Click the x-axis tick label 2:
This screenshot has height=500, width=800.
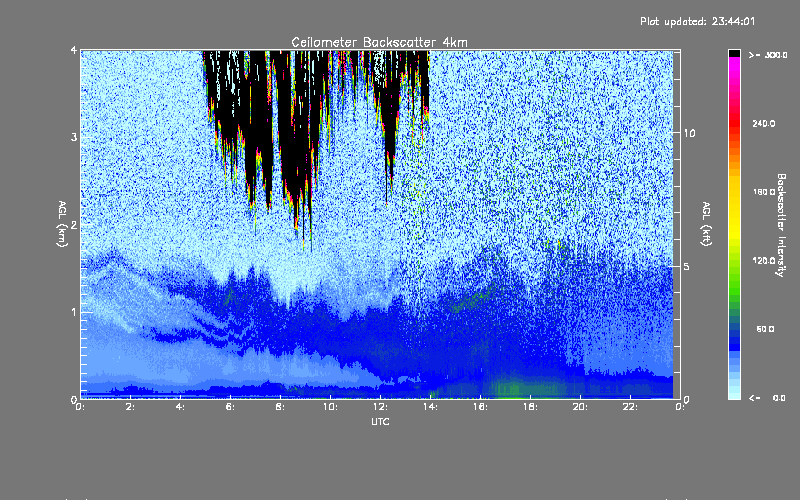click(x=131, y=407)
